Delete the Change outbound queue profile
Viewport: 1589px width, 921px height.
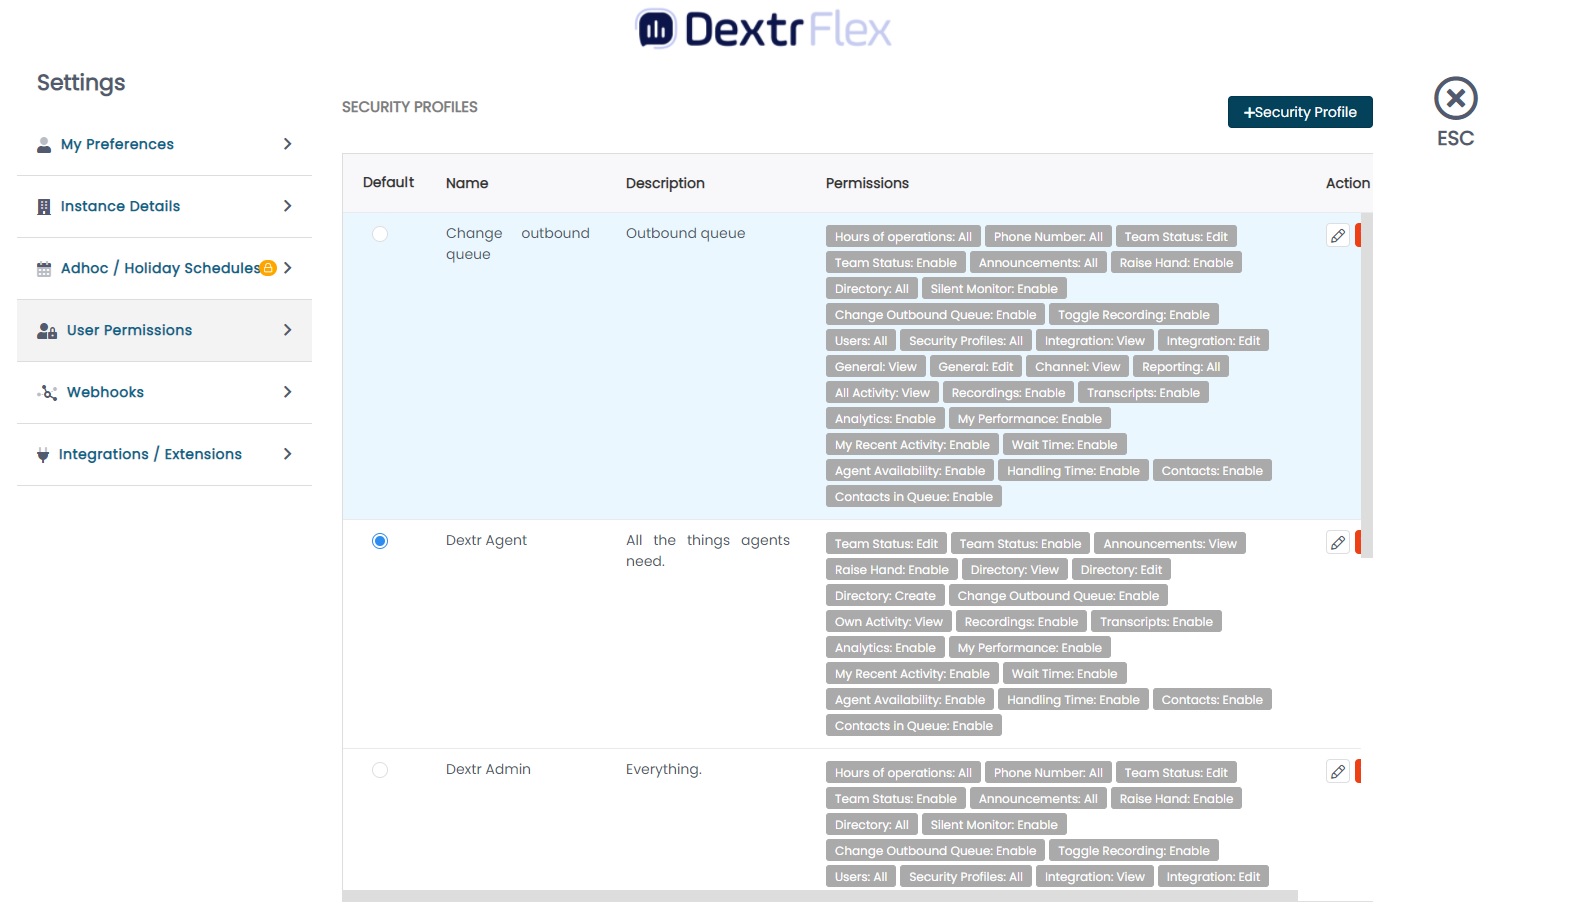point(1358,236)
